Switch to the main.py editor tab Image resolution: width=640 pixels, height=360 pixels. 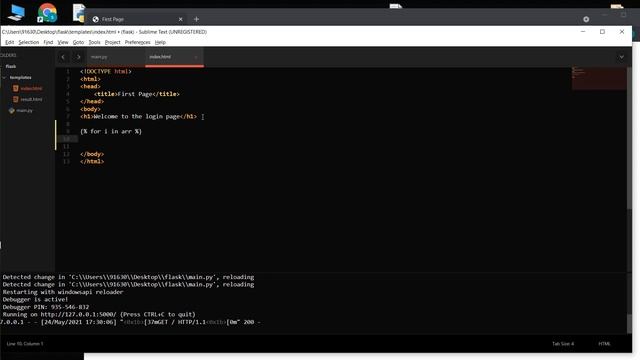(116, 57)
